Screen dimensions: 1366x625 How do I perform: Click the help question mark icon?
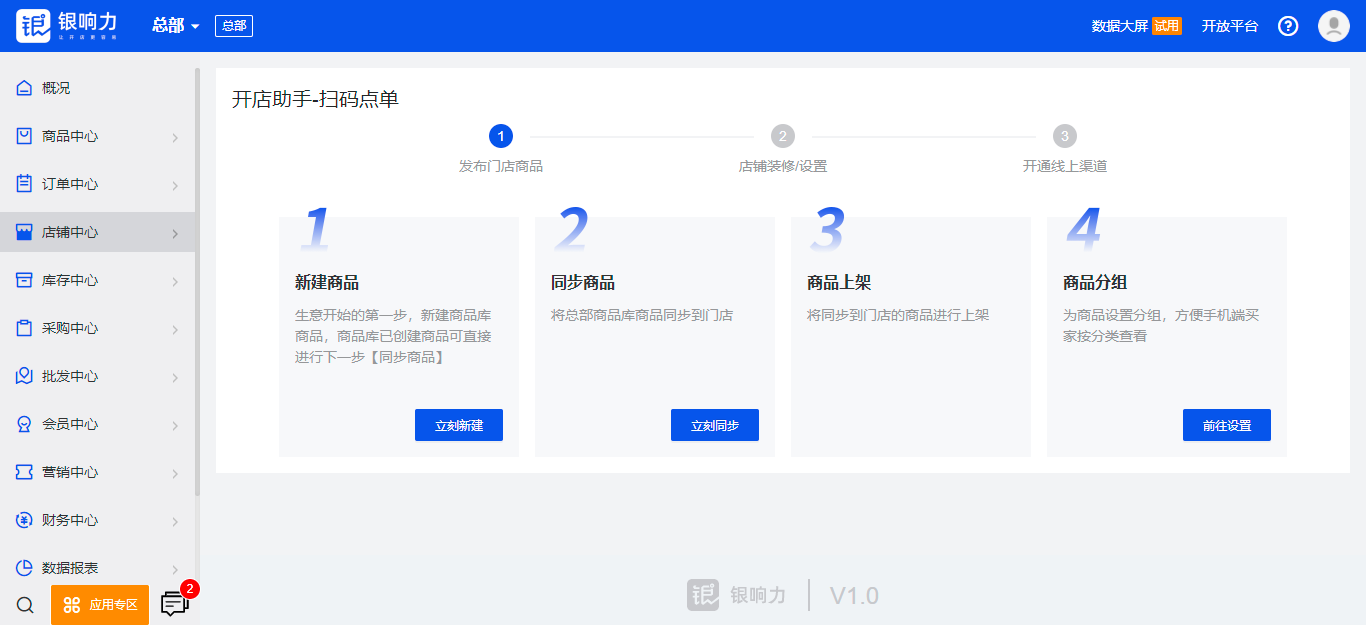click(x=1288, y=26)
